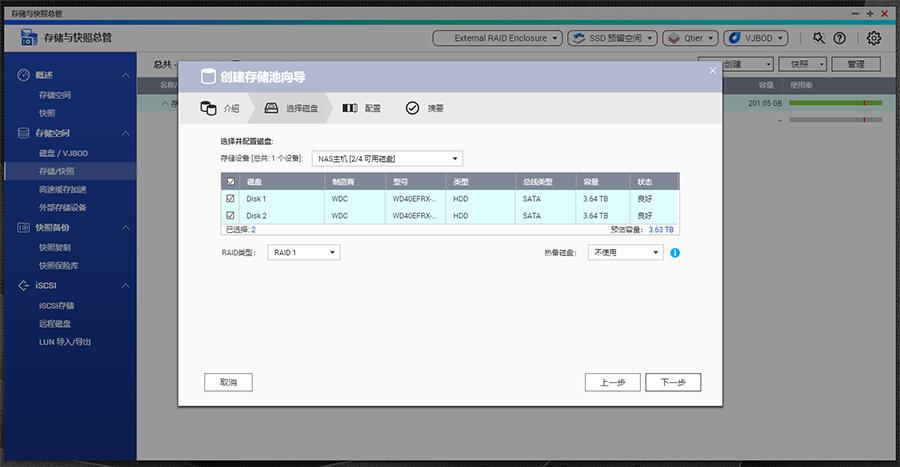Click the 下一步 button
This screenshot has height=467, width=900.
point(673,382)
